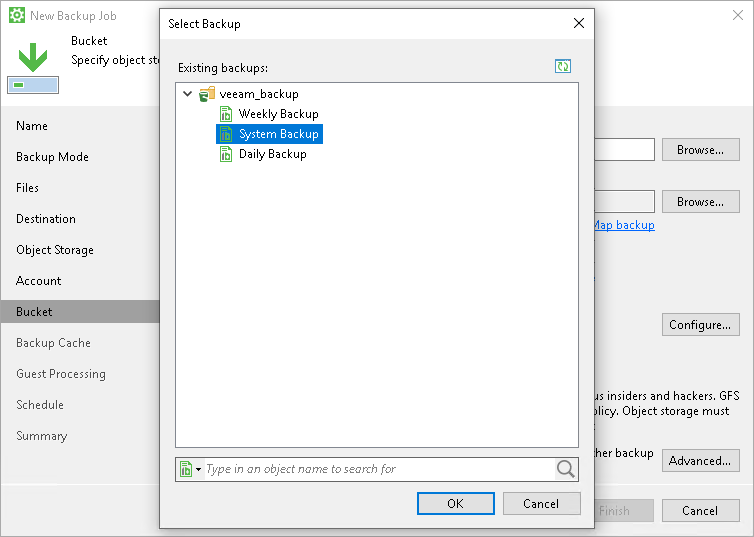Screen dimensions: 754x537
Task: Collapse the veeam_backup tree node
Action: pos(188,94)
